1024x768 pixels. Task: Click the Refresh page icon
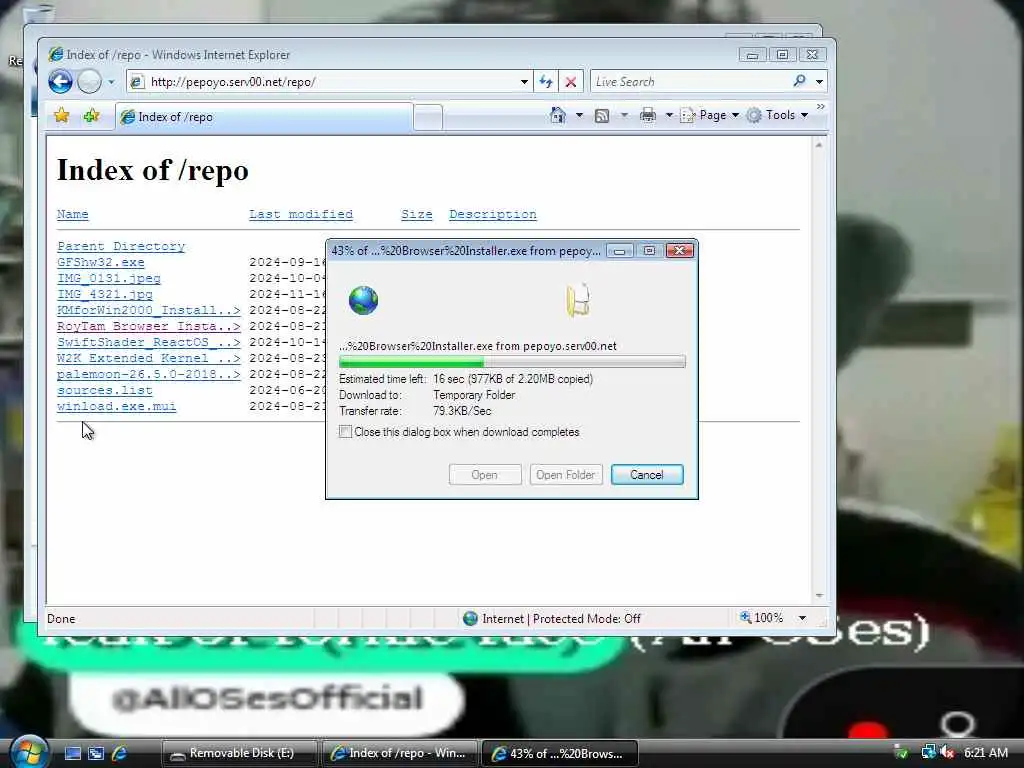point(546,82)
